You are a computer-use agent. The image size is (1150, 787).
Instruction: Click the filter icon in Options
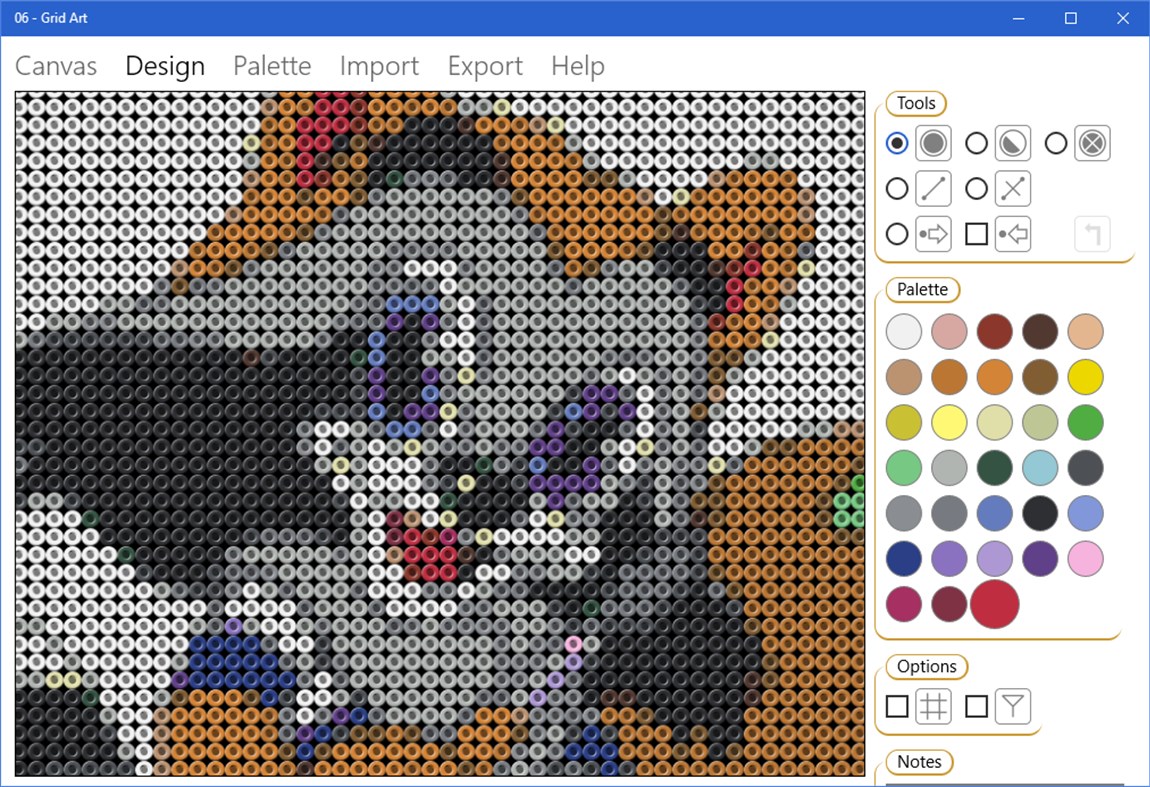pyautogui.click(x=1012, y=706)
